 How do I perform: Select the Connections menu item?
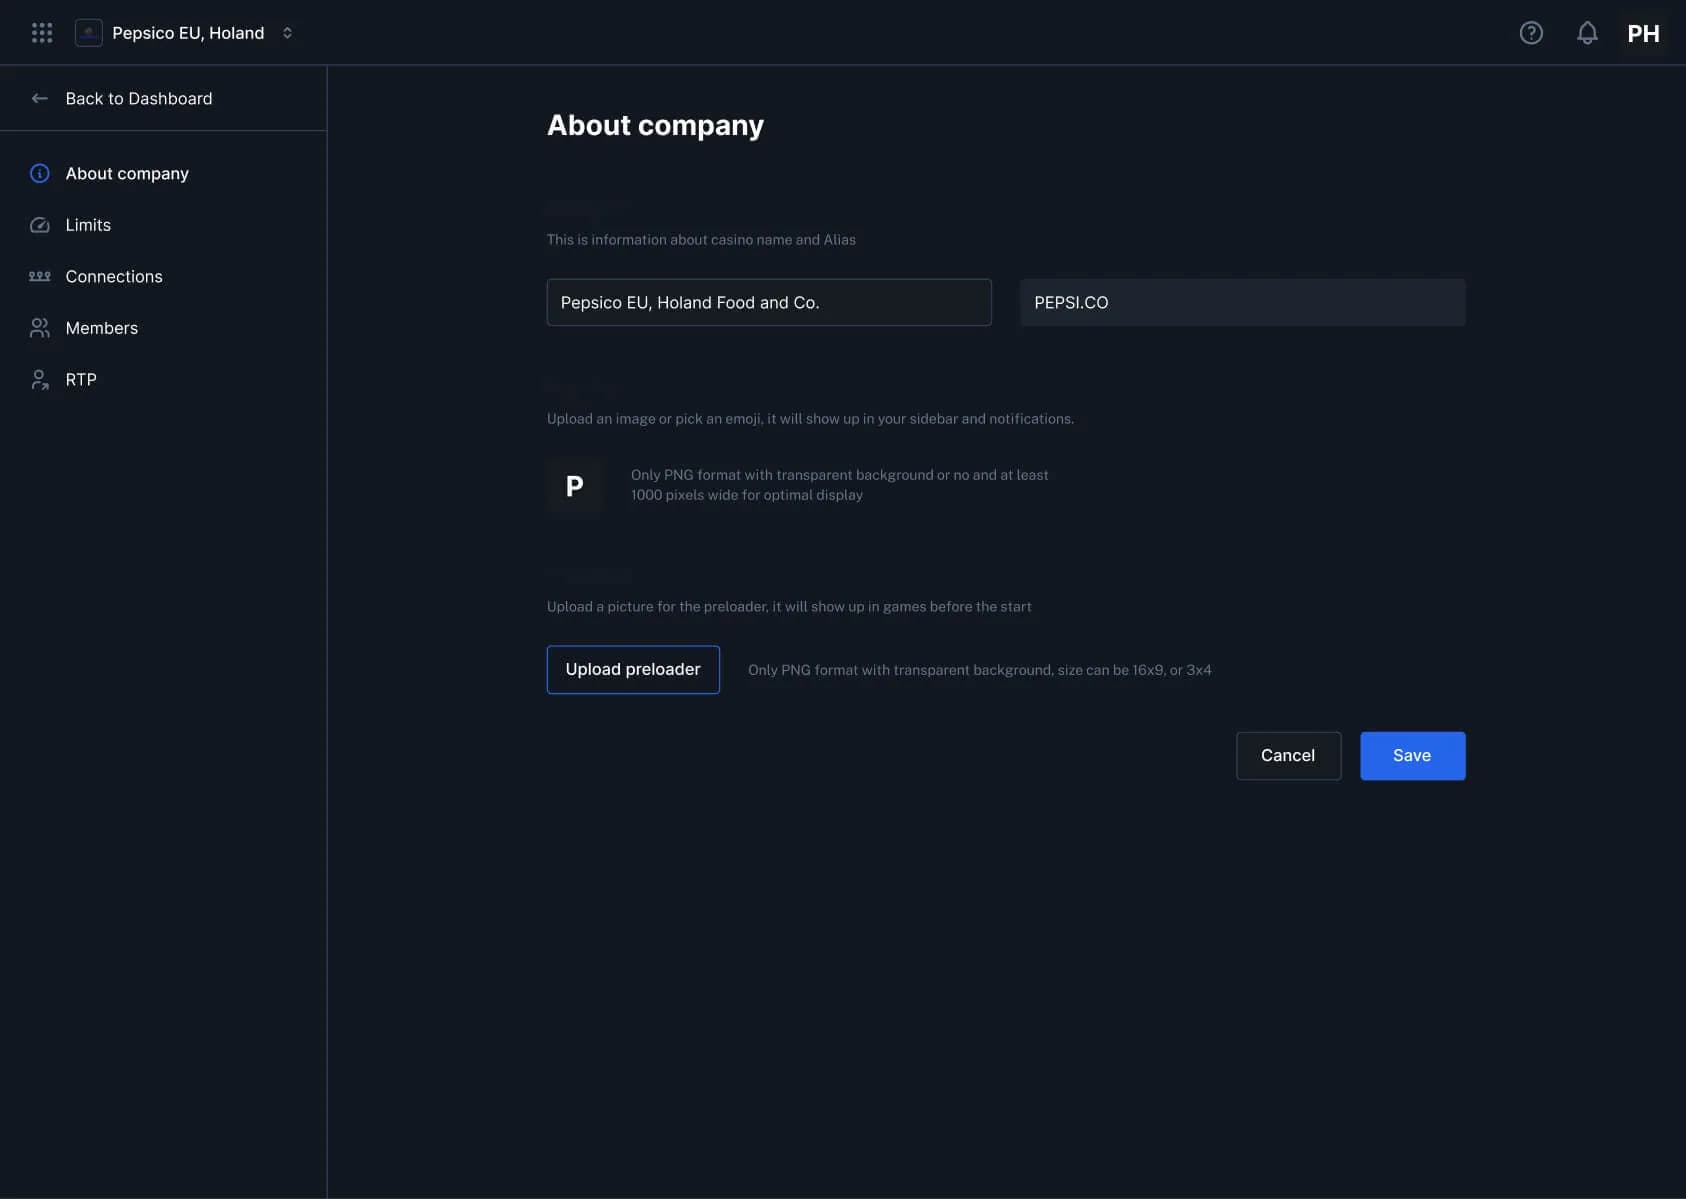113,277
